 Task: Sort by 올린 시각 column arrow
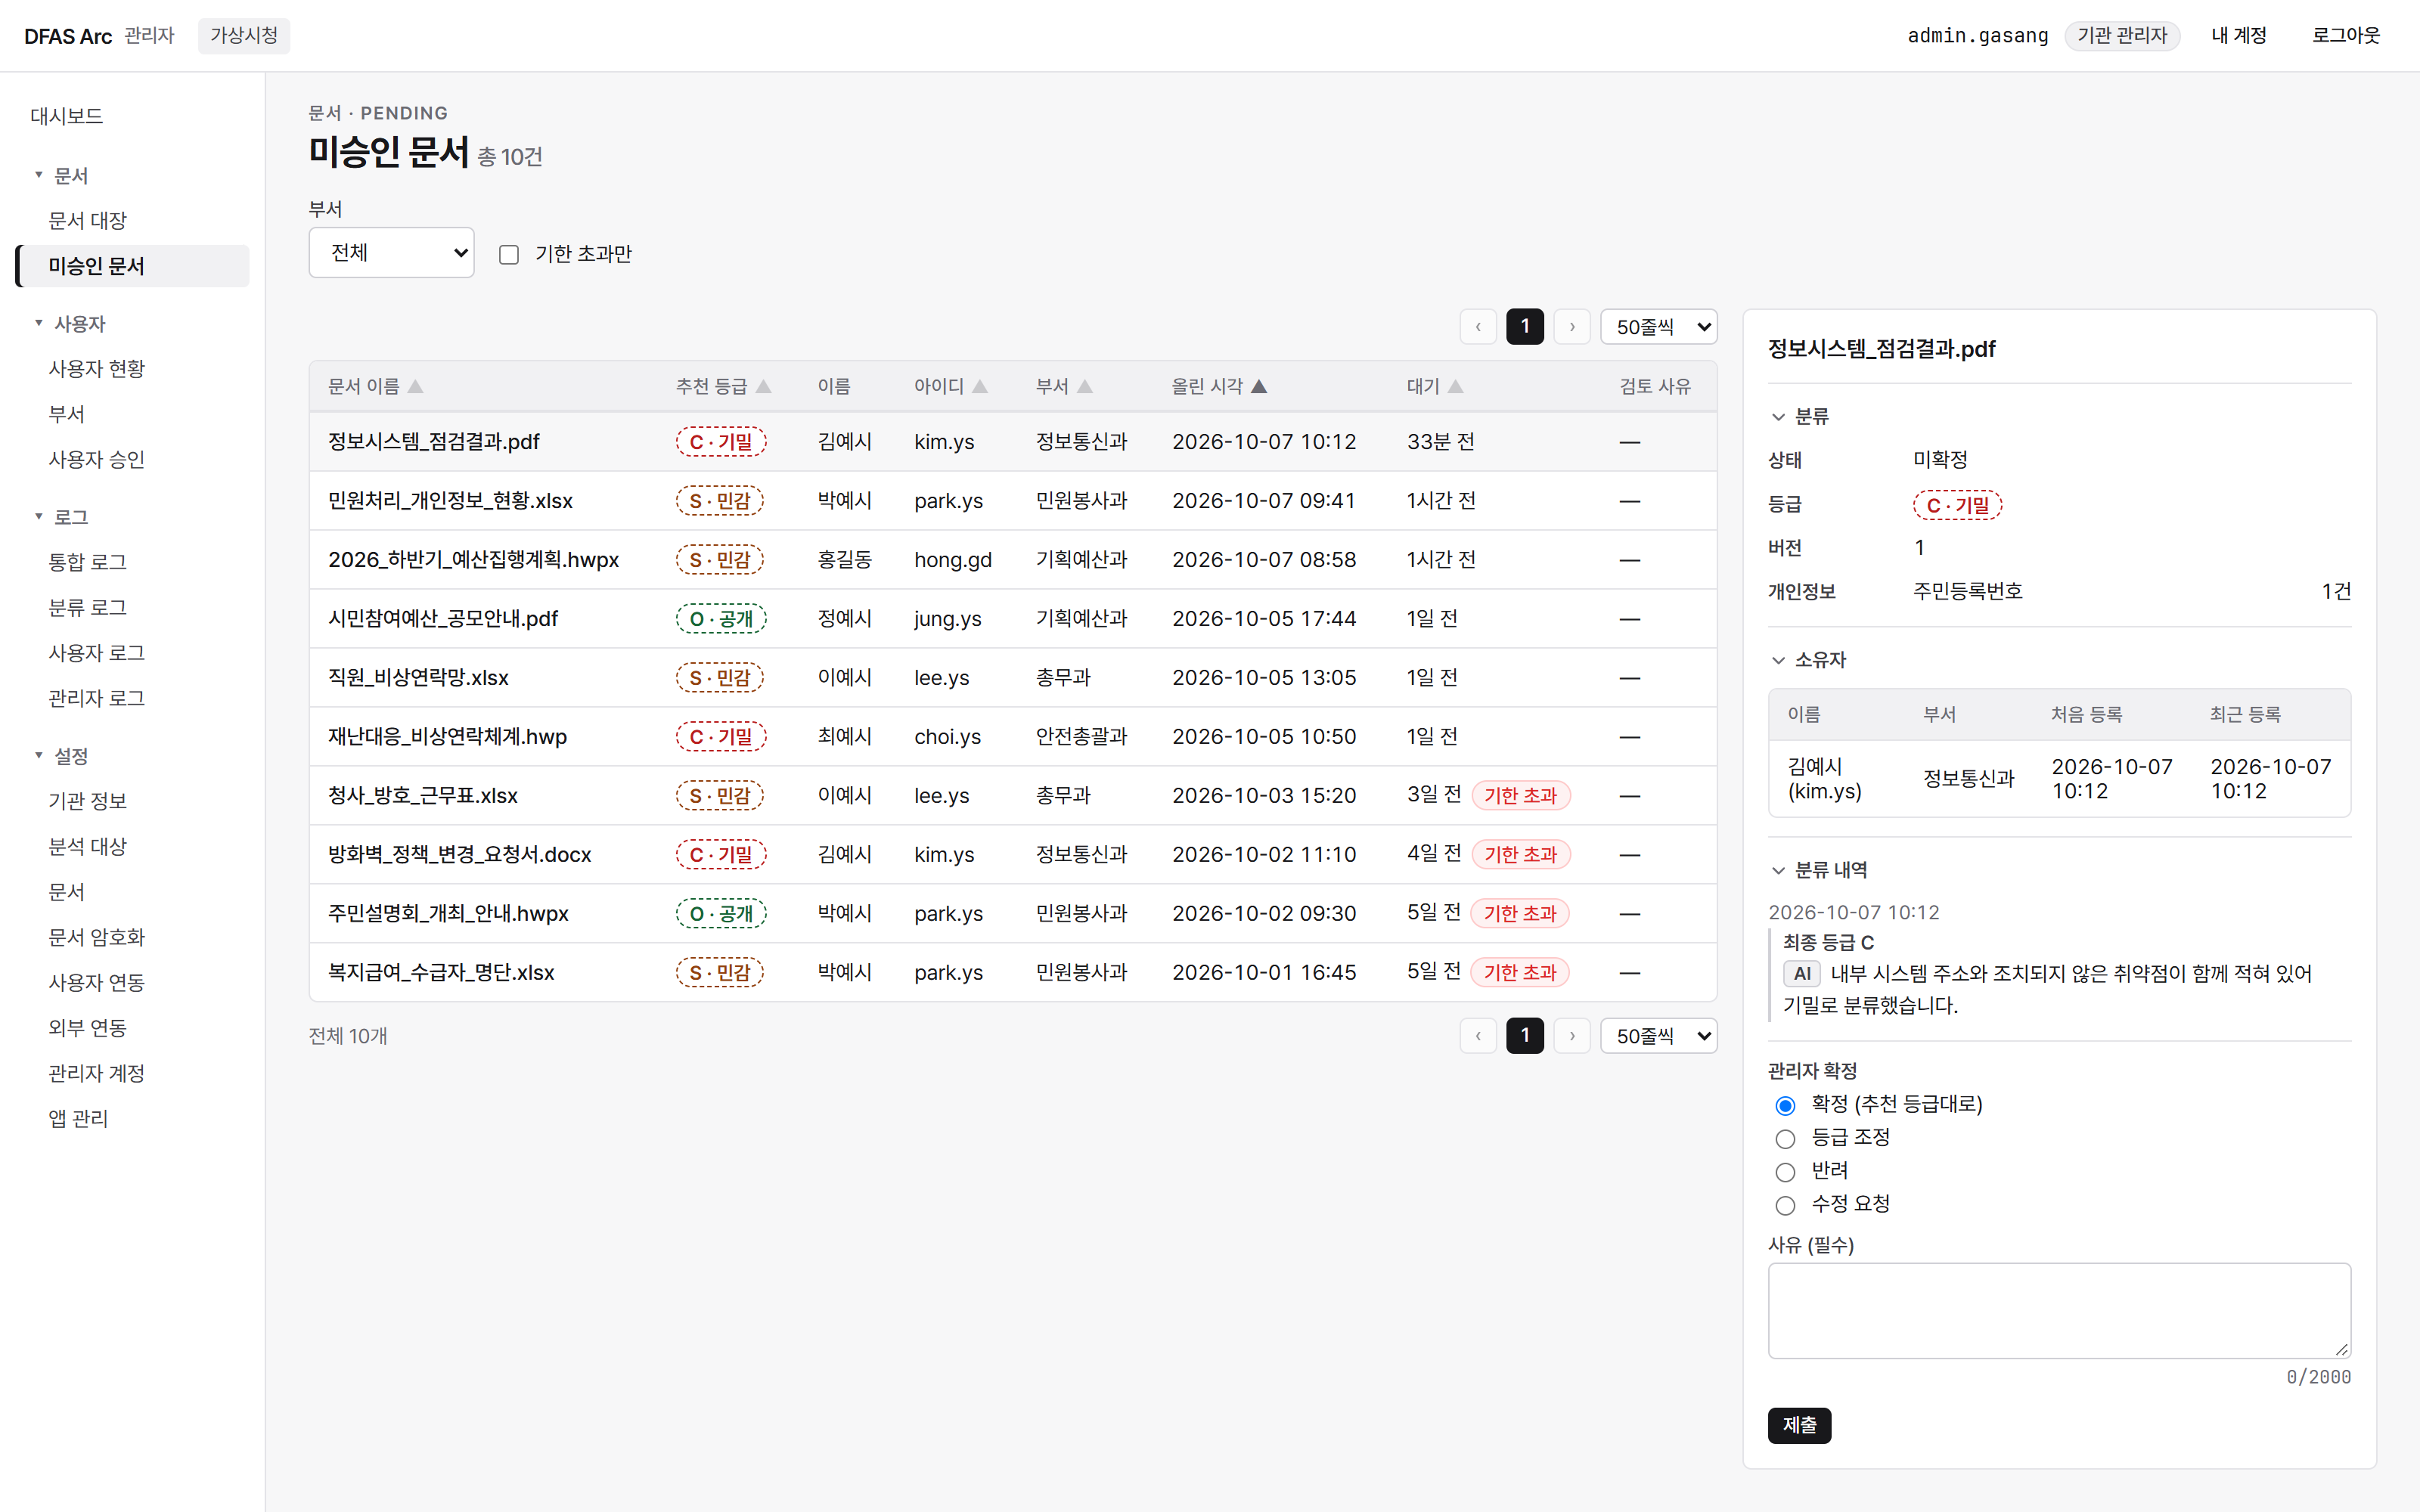(x=1259, y=386)
